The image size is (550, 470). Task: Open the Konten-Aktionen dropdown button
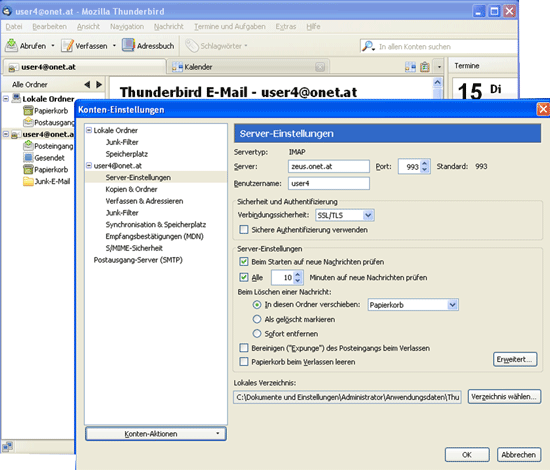(x=156, y=434)
